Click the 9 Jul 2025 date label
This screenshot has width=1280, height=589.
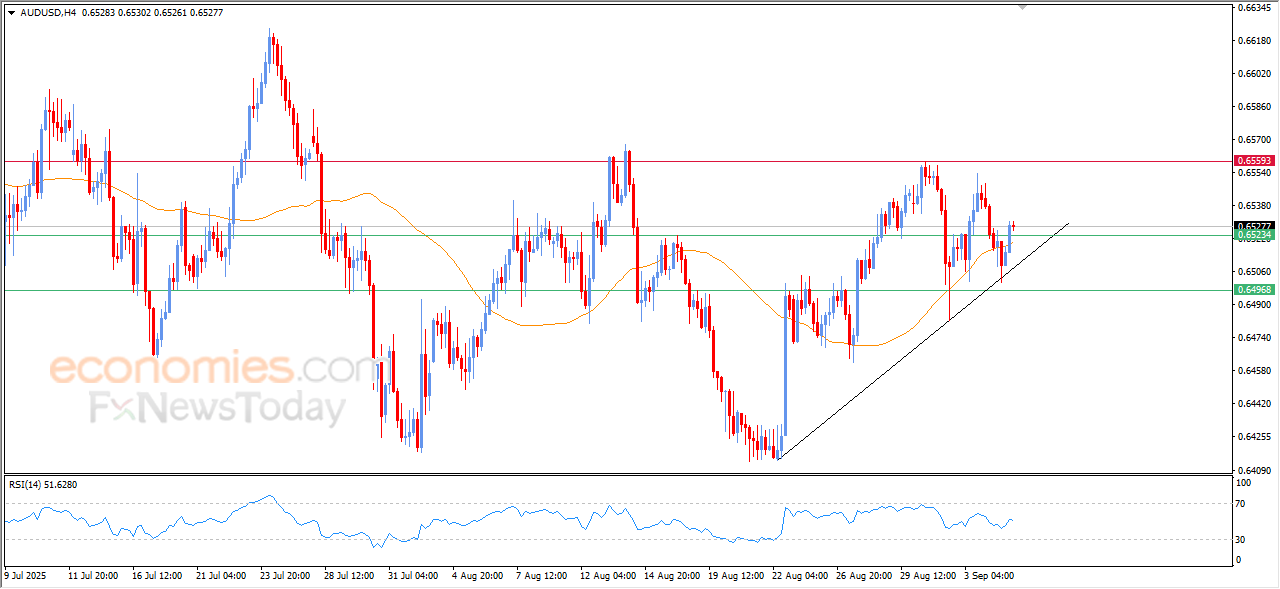[26, 577]
